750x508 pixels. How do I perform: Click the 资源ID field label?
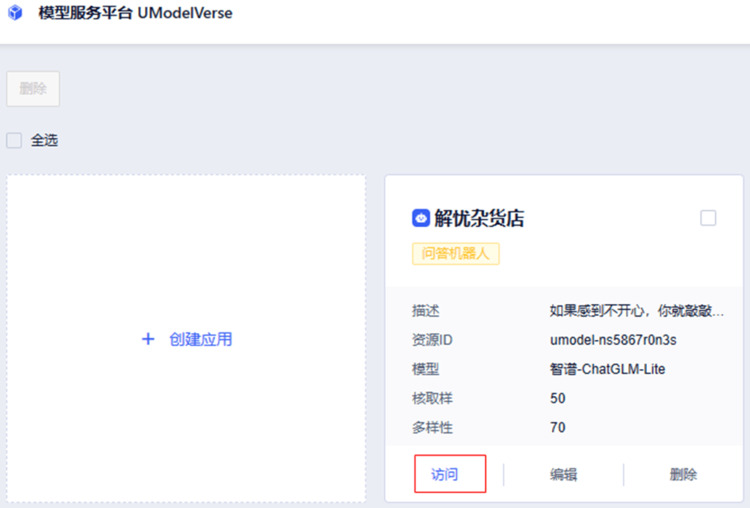432,340
